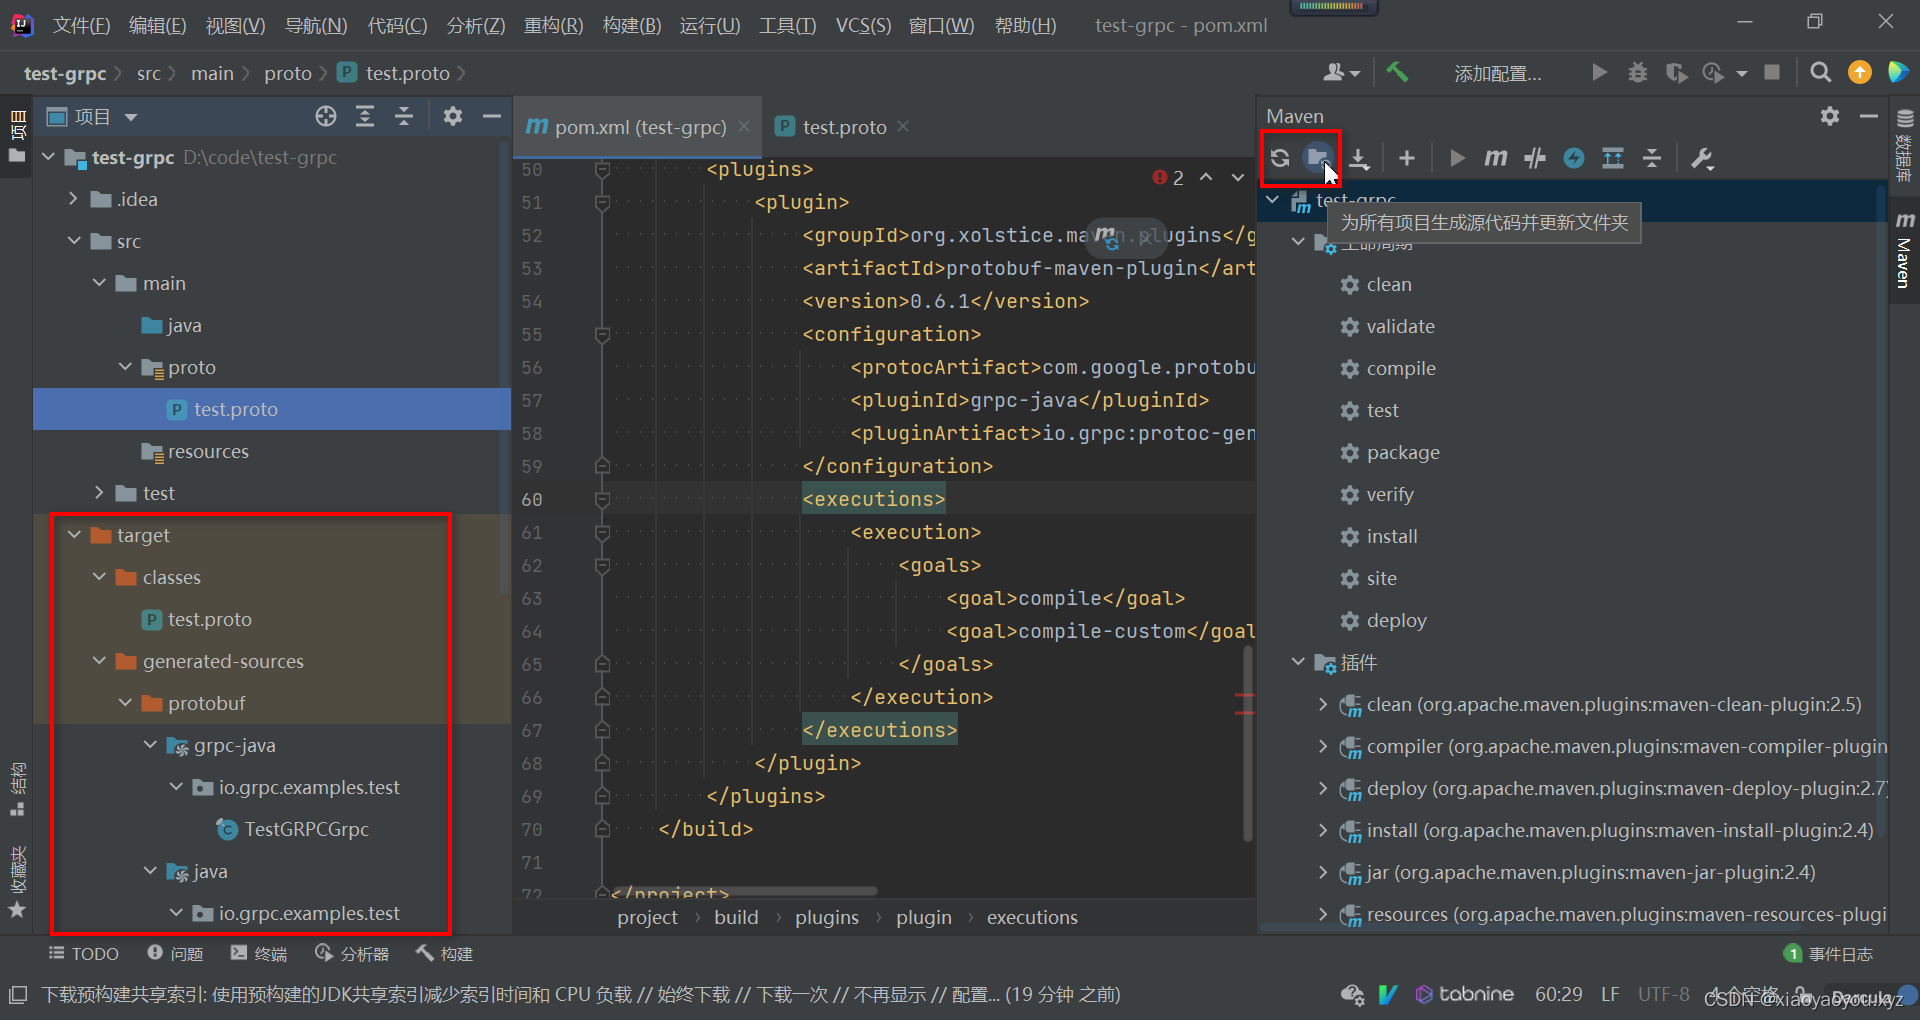Collapse all in project tree
Image resolution: width=1920 pixels, height=1020 pixels.
(x=404, y=117)
